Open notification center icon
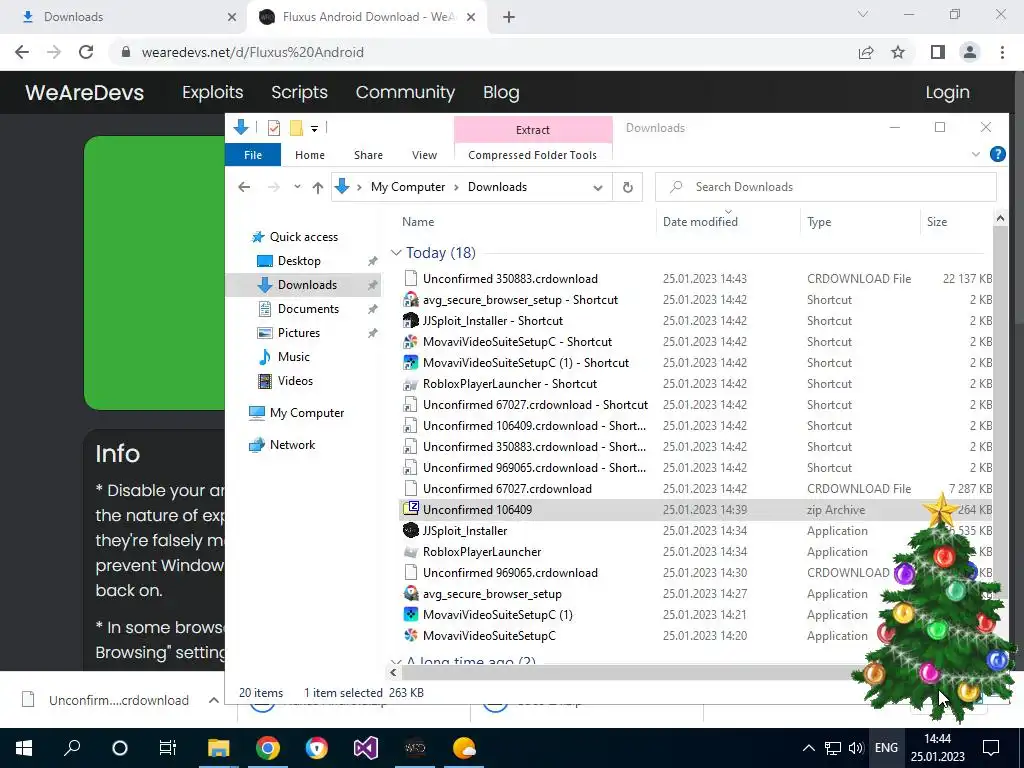This screenshot has height=768, width=1024. [991, 748]
